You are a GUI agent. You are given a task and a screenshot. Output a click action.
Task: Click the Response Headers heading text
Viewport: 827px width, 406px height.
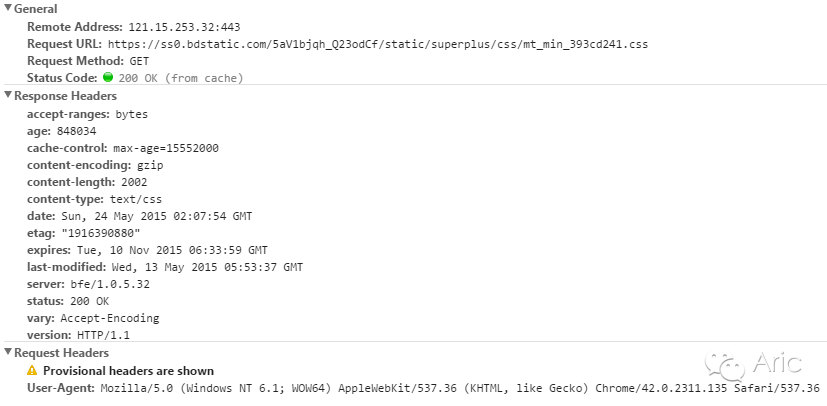[65, 96]
